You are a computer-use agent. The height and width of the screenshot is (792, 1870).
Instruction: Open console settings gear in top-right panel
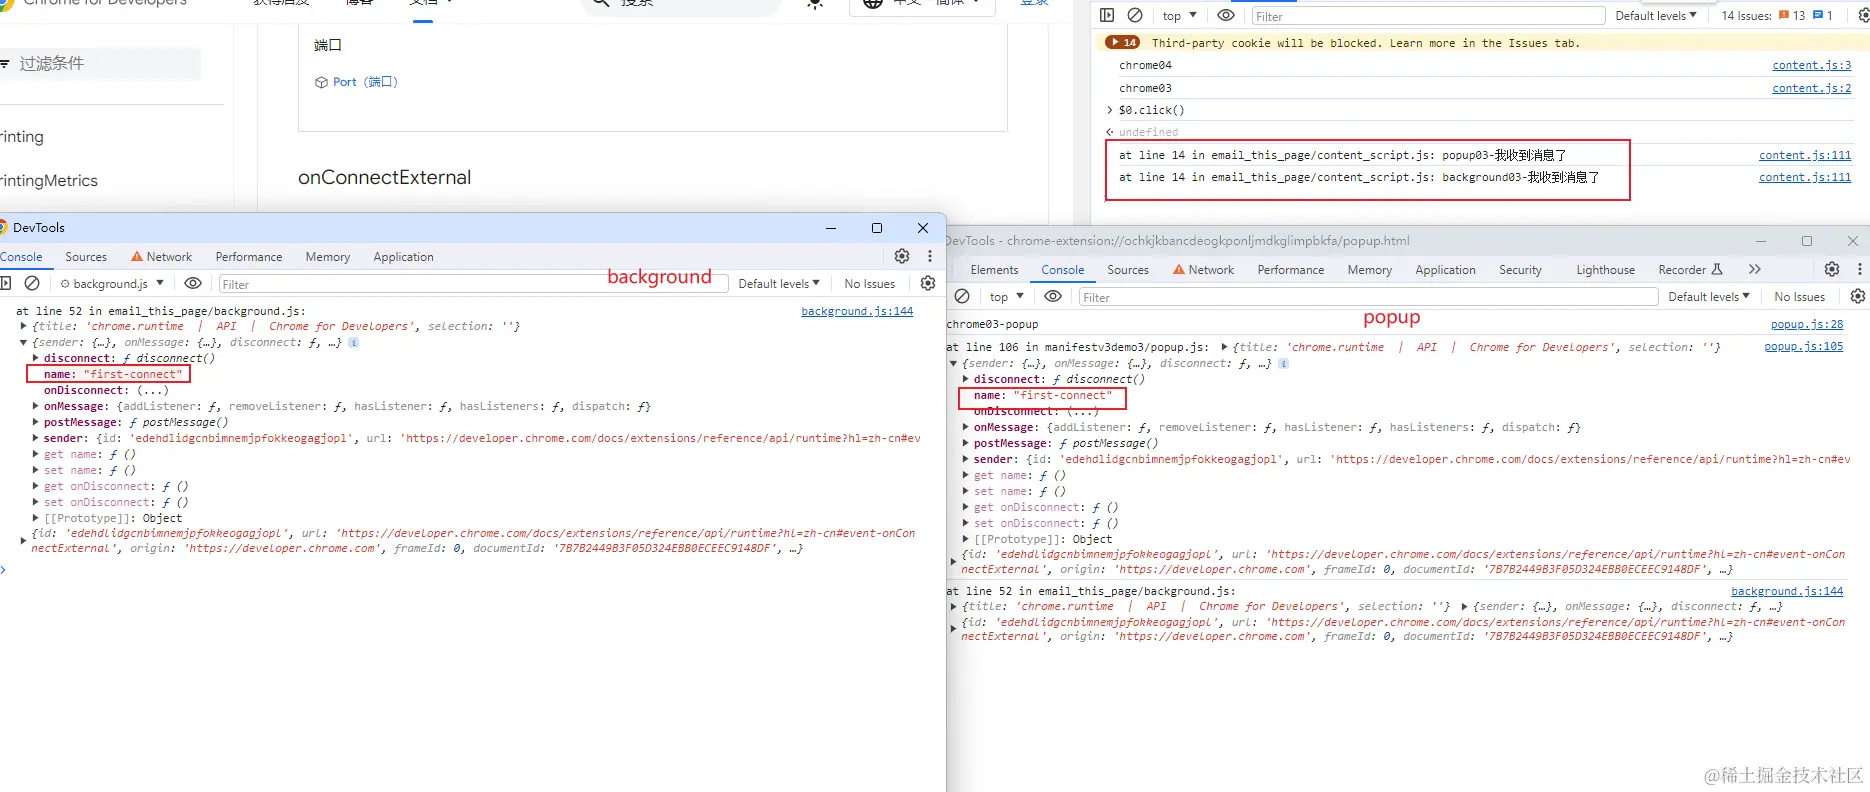pyautogui.click(x=1864, y=15)
